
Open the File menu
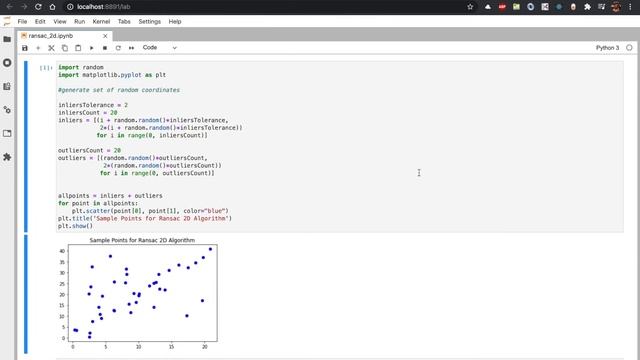tap(22, 22)
